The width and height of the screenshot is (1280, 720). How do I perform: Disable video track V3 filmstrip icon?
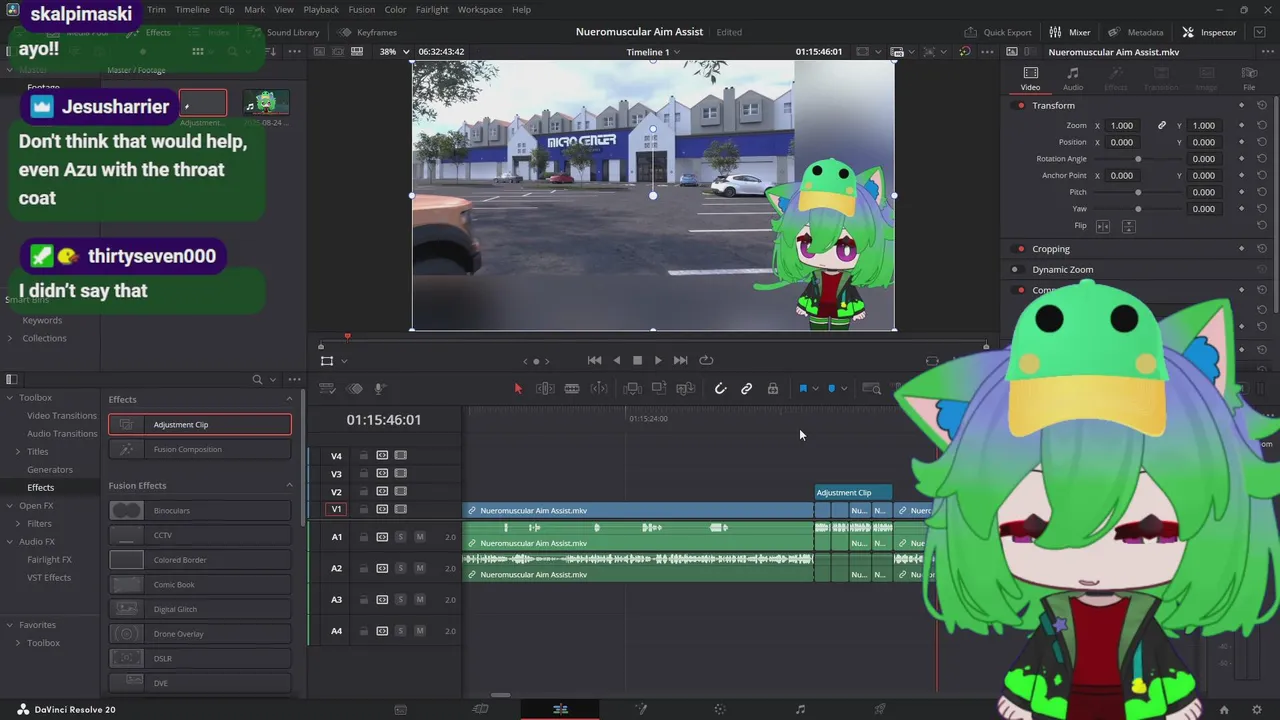pos(401,473)
